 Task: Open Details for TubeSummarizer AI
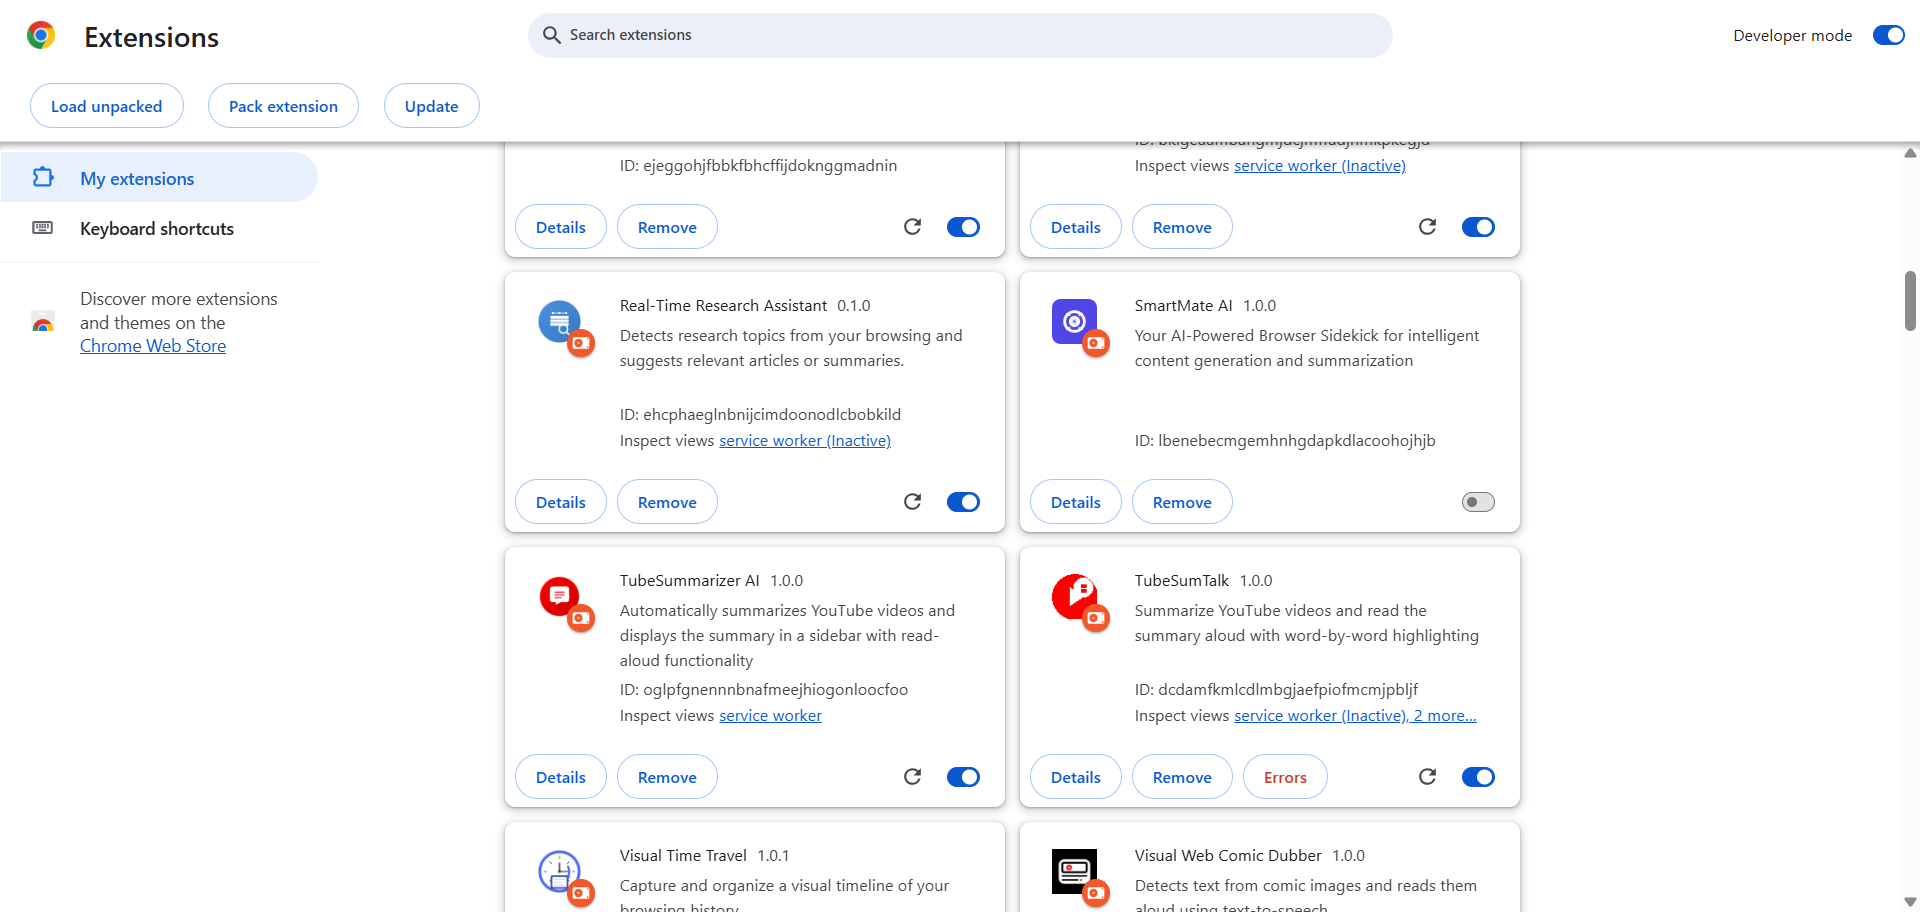point(561,777)
